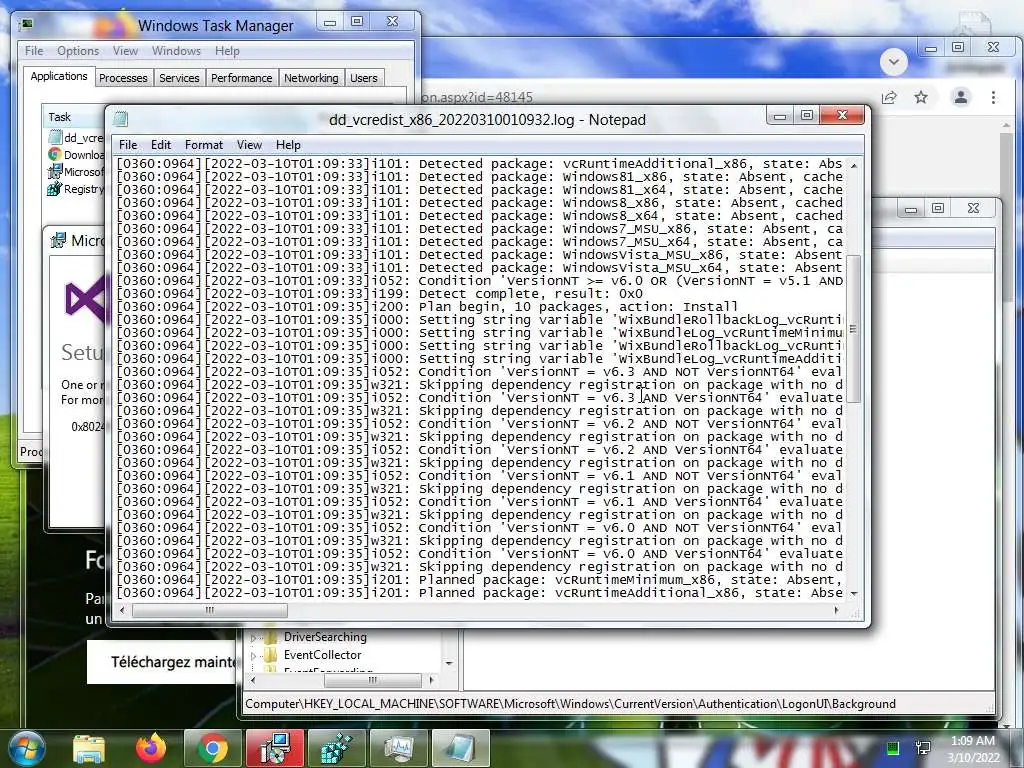Switch to Notepad taskbar icon
This screenshot has width=1024, height=768.
coord(460,748)
